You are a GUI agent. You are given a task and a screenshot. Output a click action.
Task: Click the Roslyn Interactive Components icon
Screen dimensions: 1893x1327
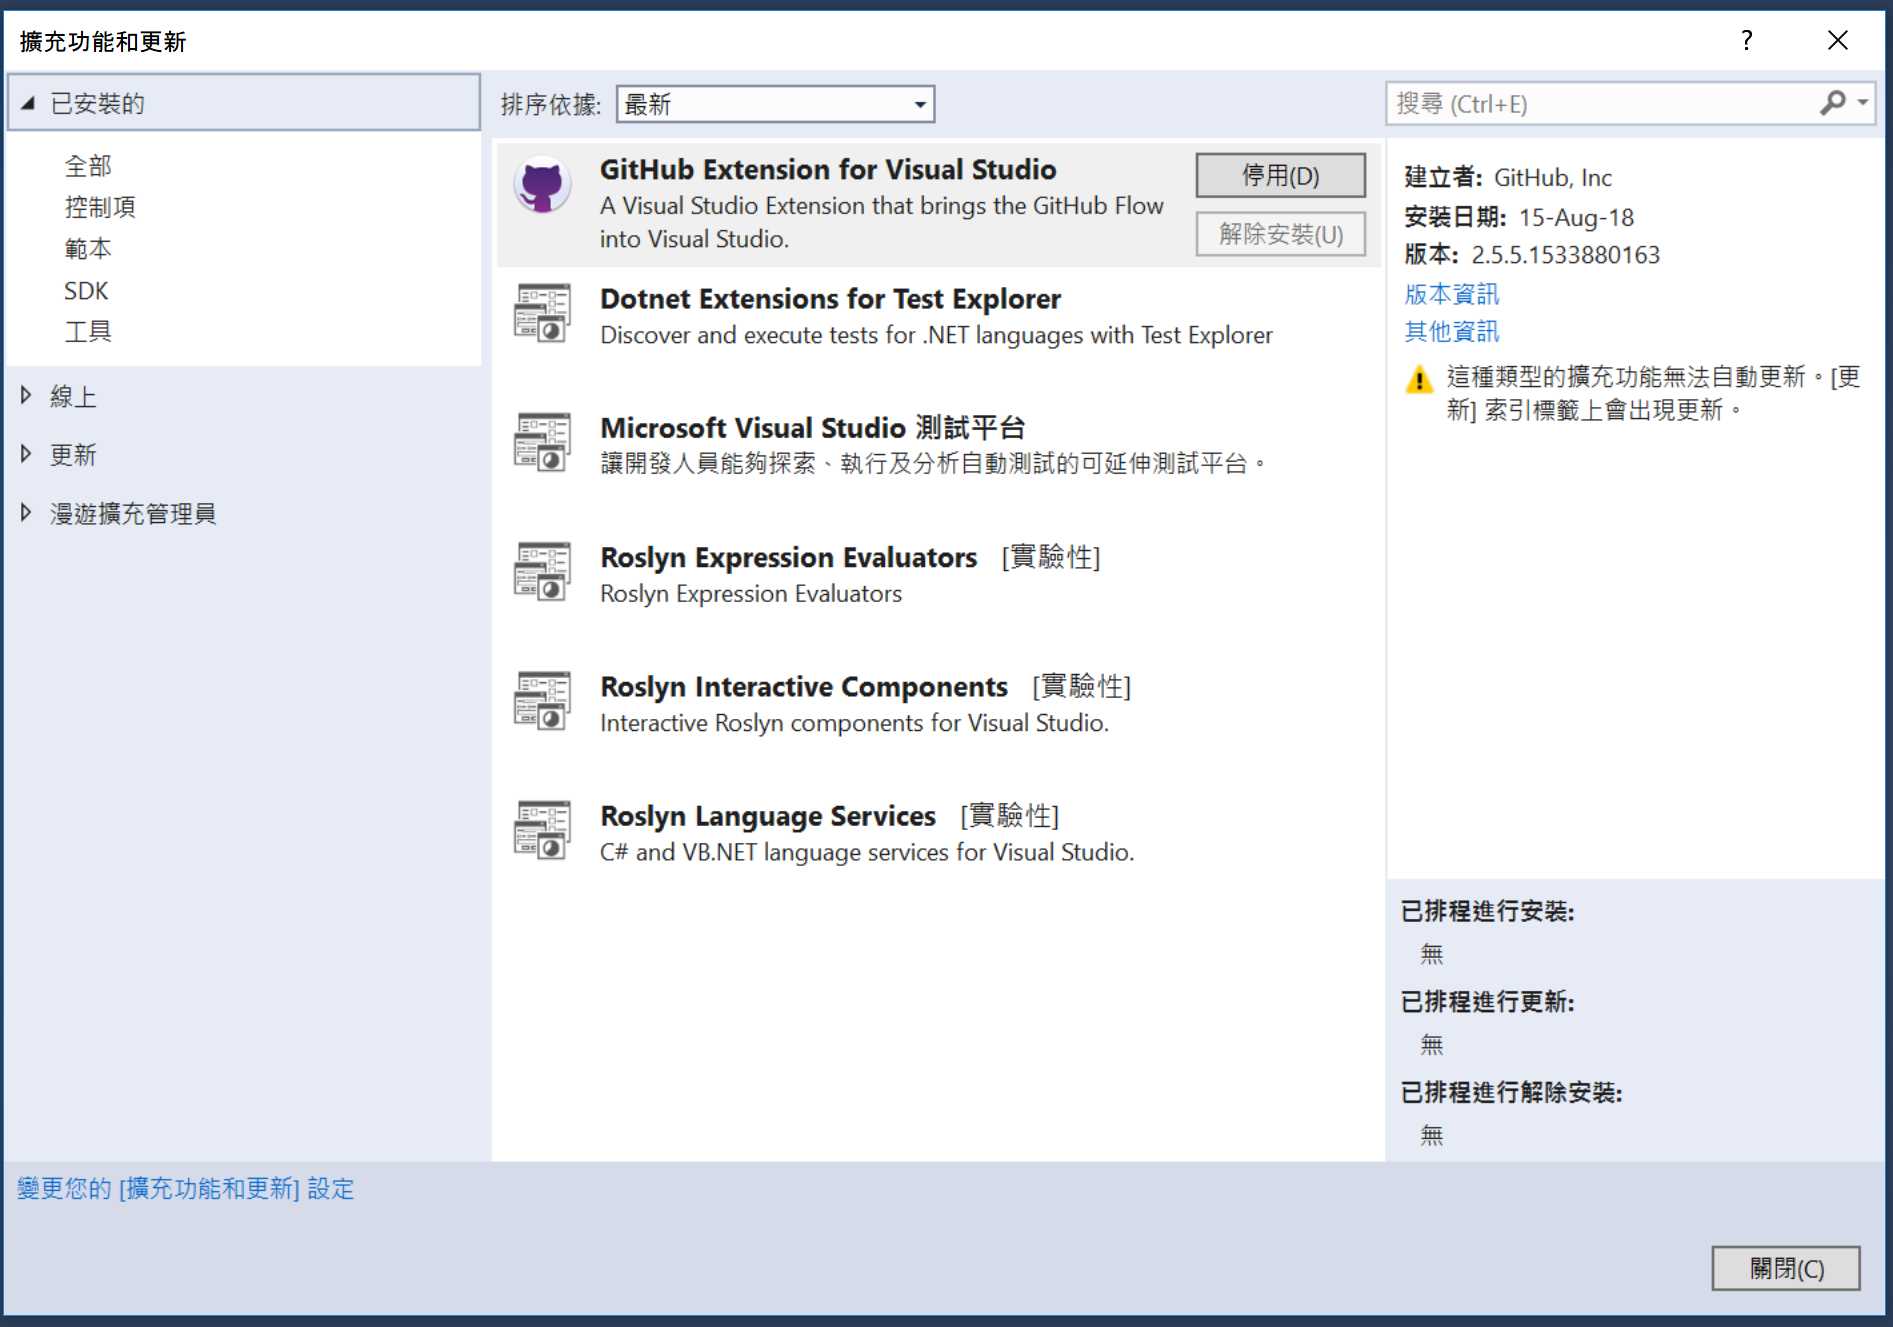click(x=542, y=700)
